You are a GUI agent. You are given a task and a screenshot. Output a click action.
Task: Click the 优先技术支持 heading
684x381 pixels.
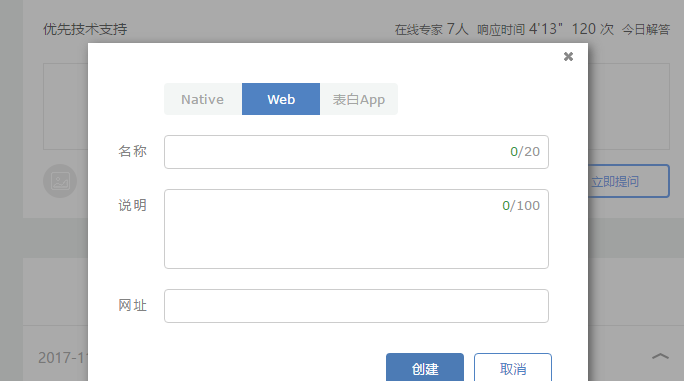(x=85, y=29)
